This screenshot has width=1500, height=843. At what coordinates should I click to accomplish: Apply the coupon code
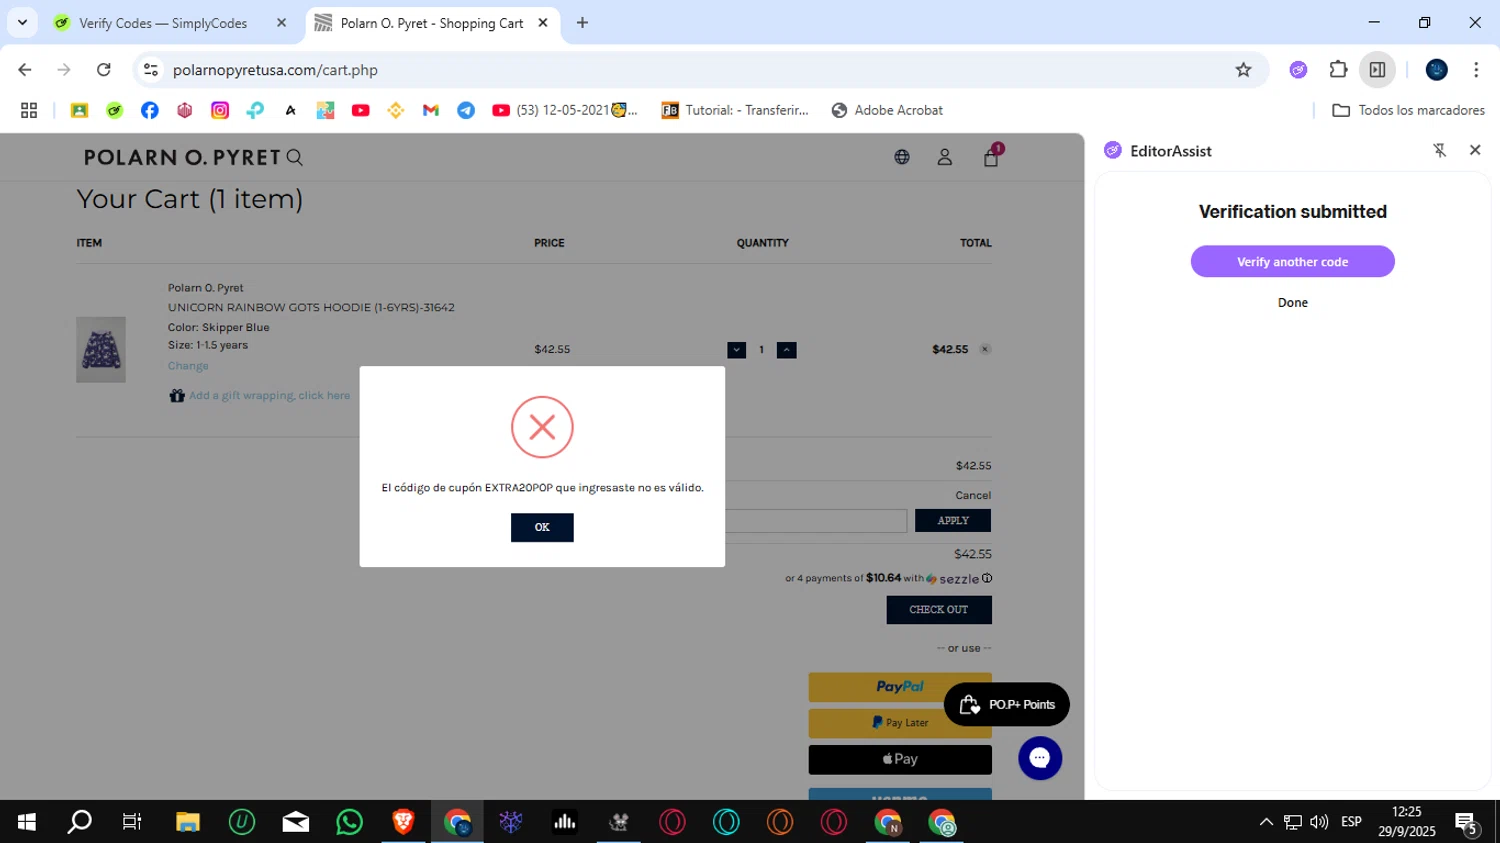pos(953,520)
